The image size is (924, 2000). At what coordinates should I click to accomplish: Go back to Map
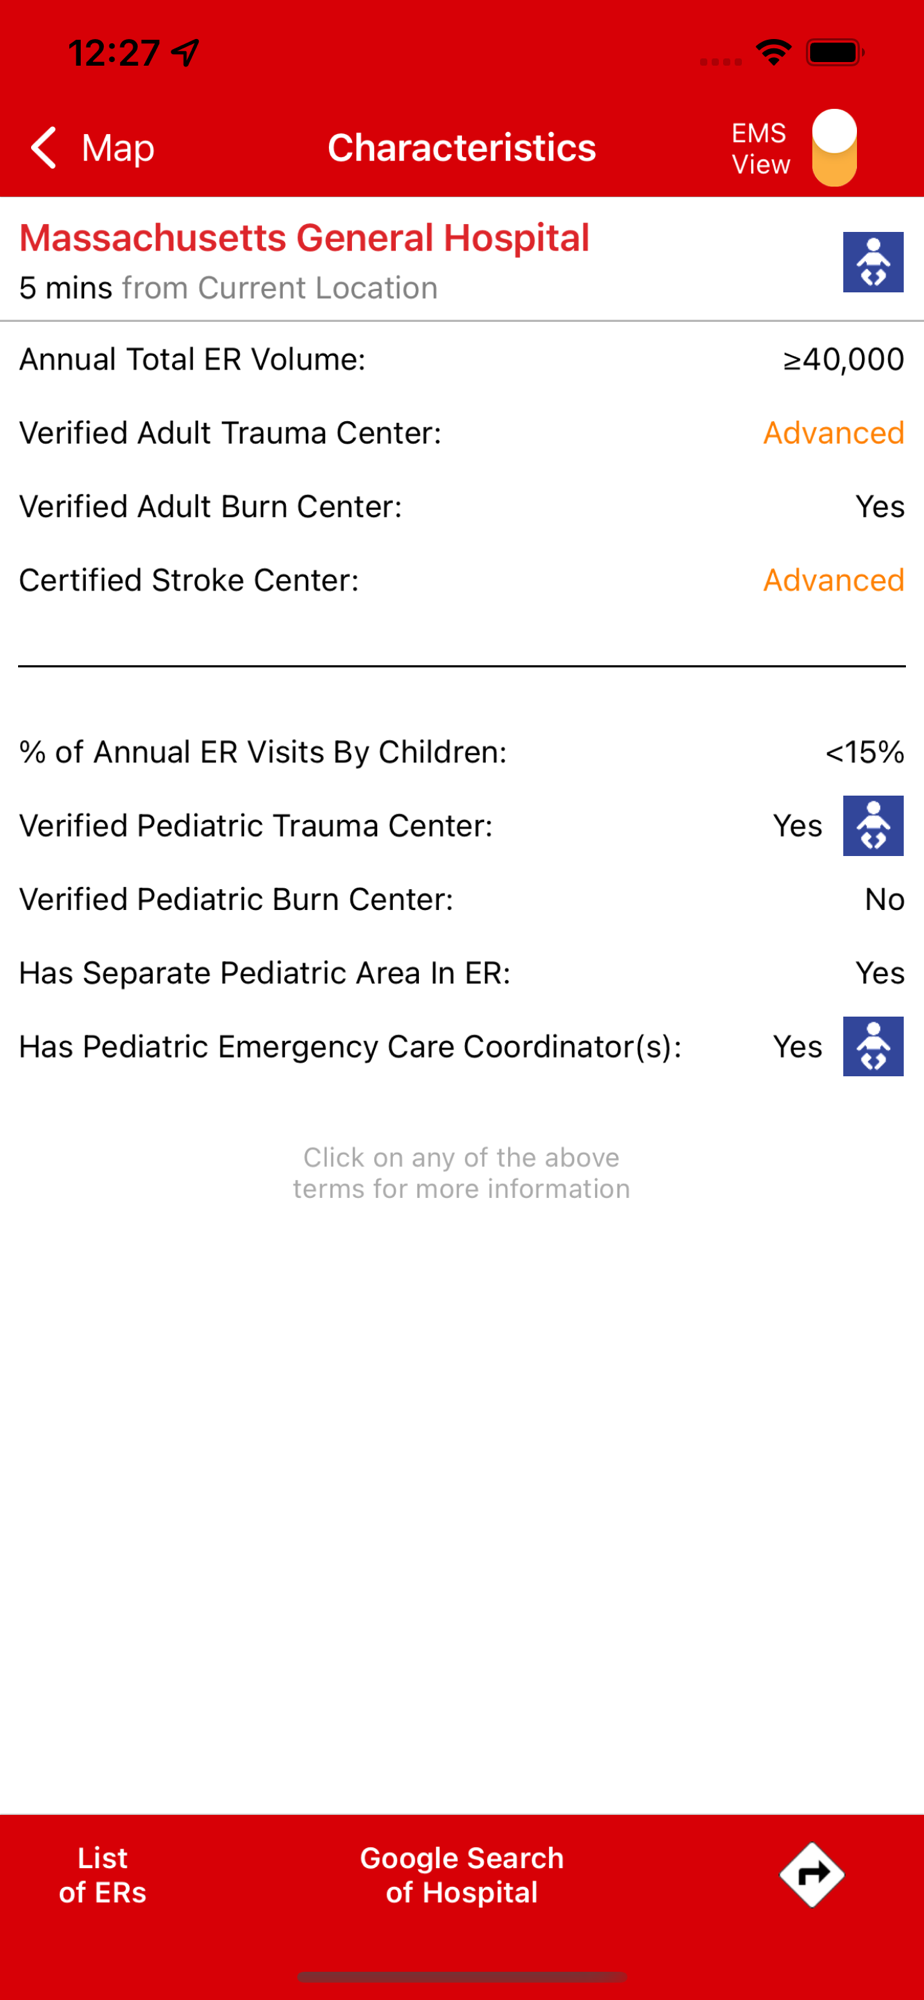(x=117, y=148)
